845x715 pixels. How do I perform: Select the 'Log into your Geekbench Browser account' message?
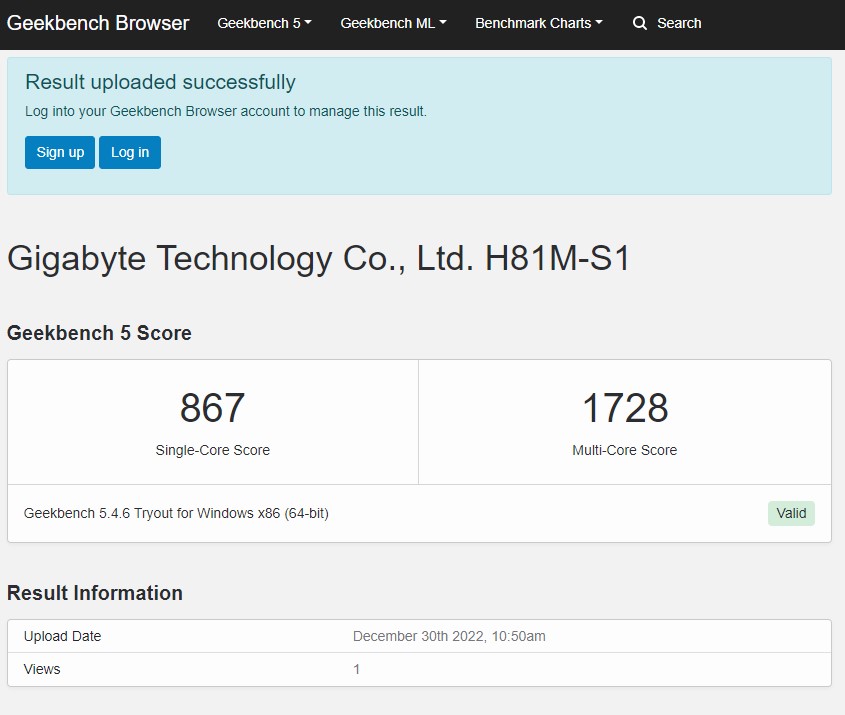click(x=226, y=112)
